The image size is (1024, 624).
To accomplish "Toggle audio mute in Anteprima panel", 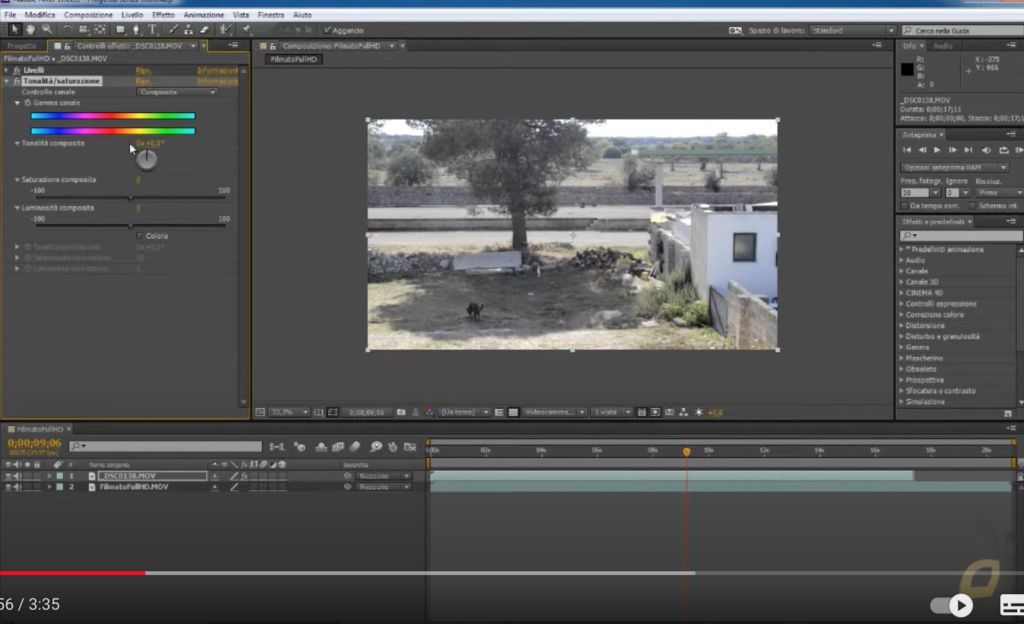I will 986,150.
